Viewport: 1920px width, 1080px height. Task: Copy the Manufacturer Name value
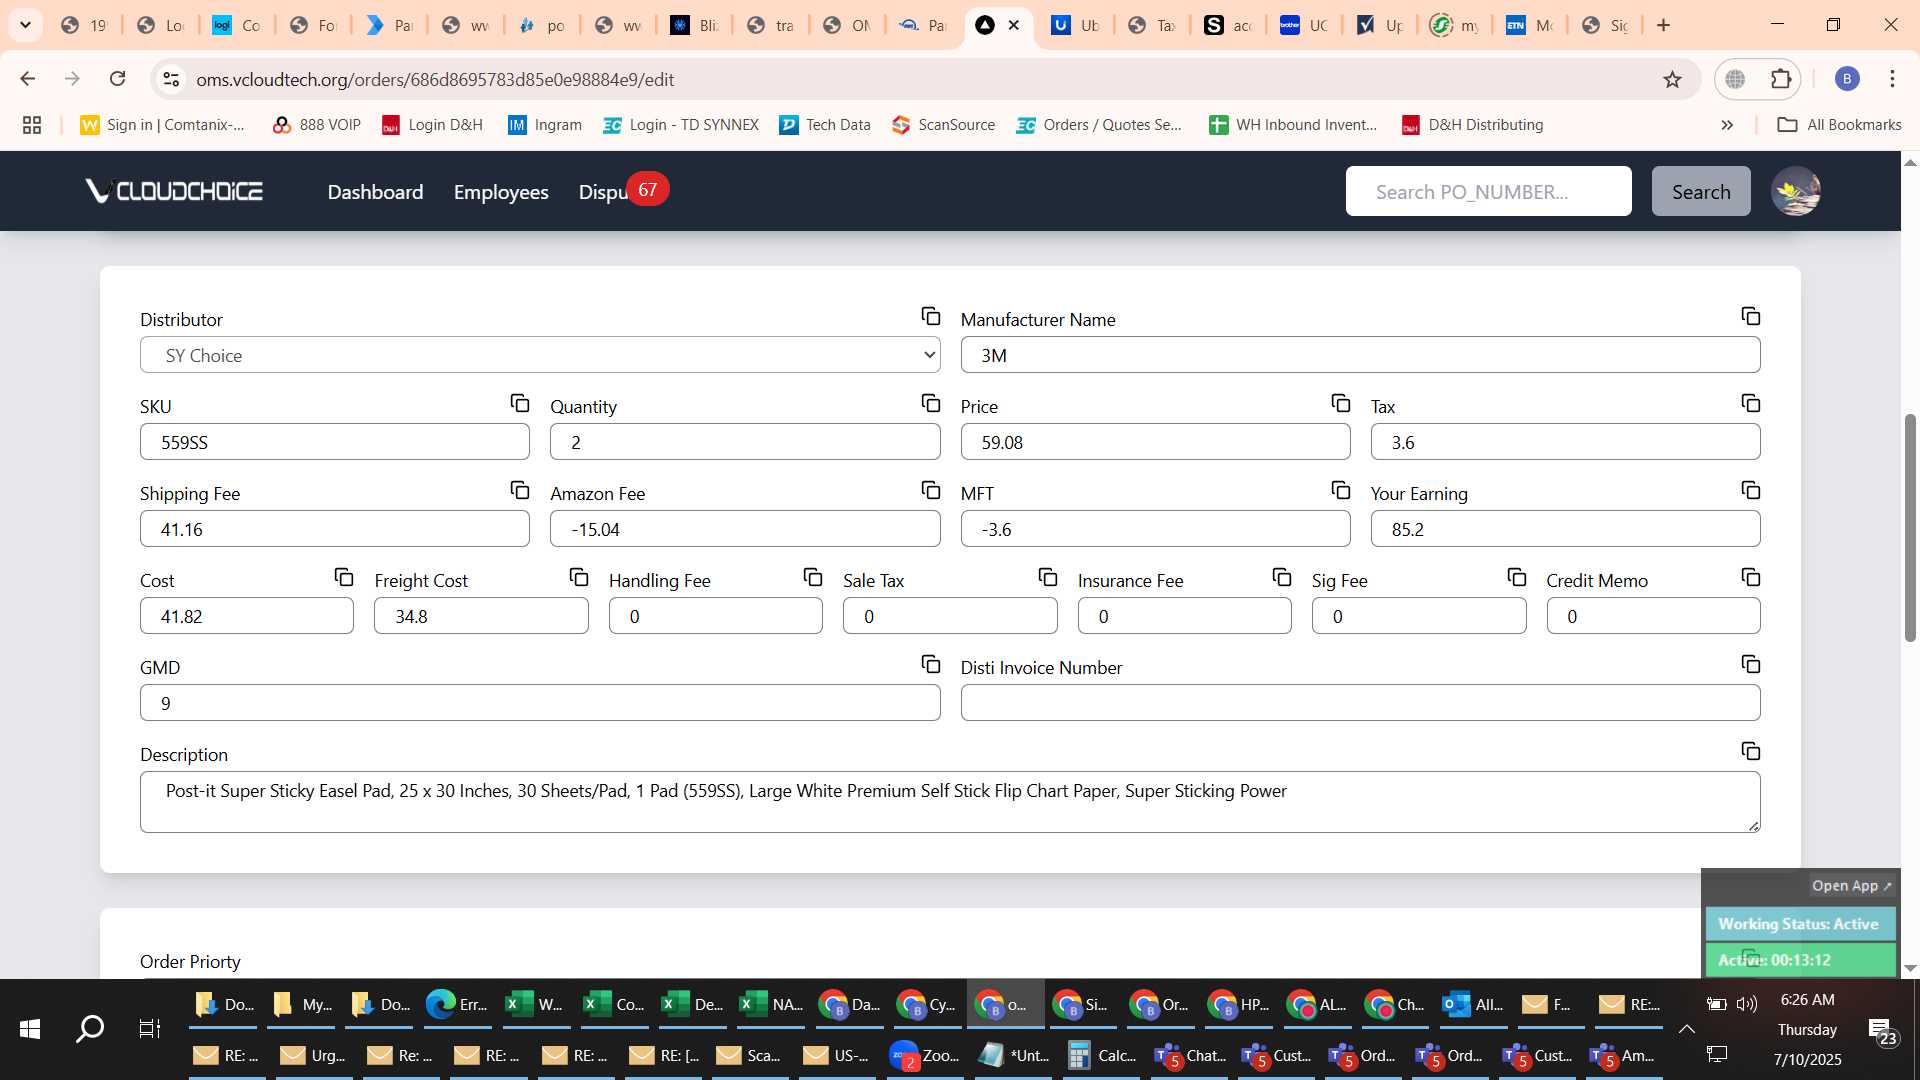click(1750, 316)
